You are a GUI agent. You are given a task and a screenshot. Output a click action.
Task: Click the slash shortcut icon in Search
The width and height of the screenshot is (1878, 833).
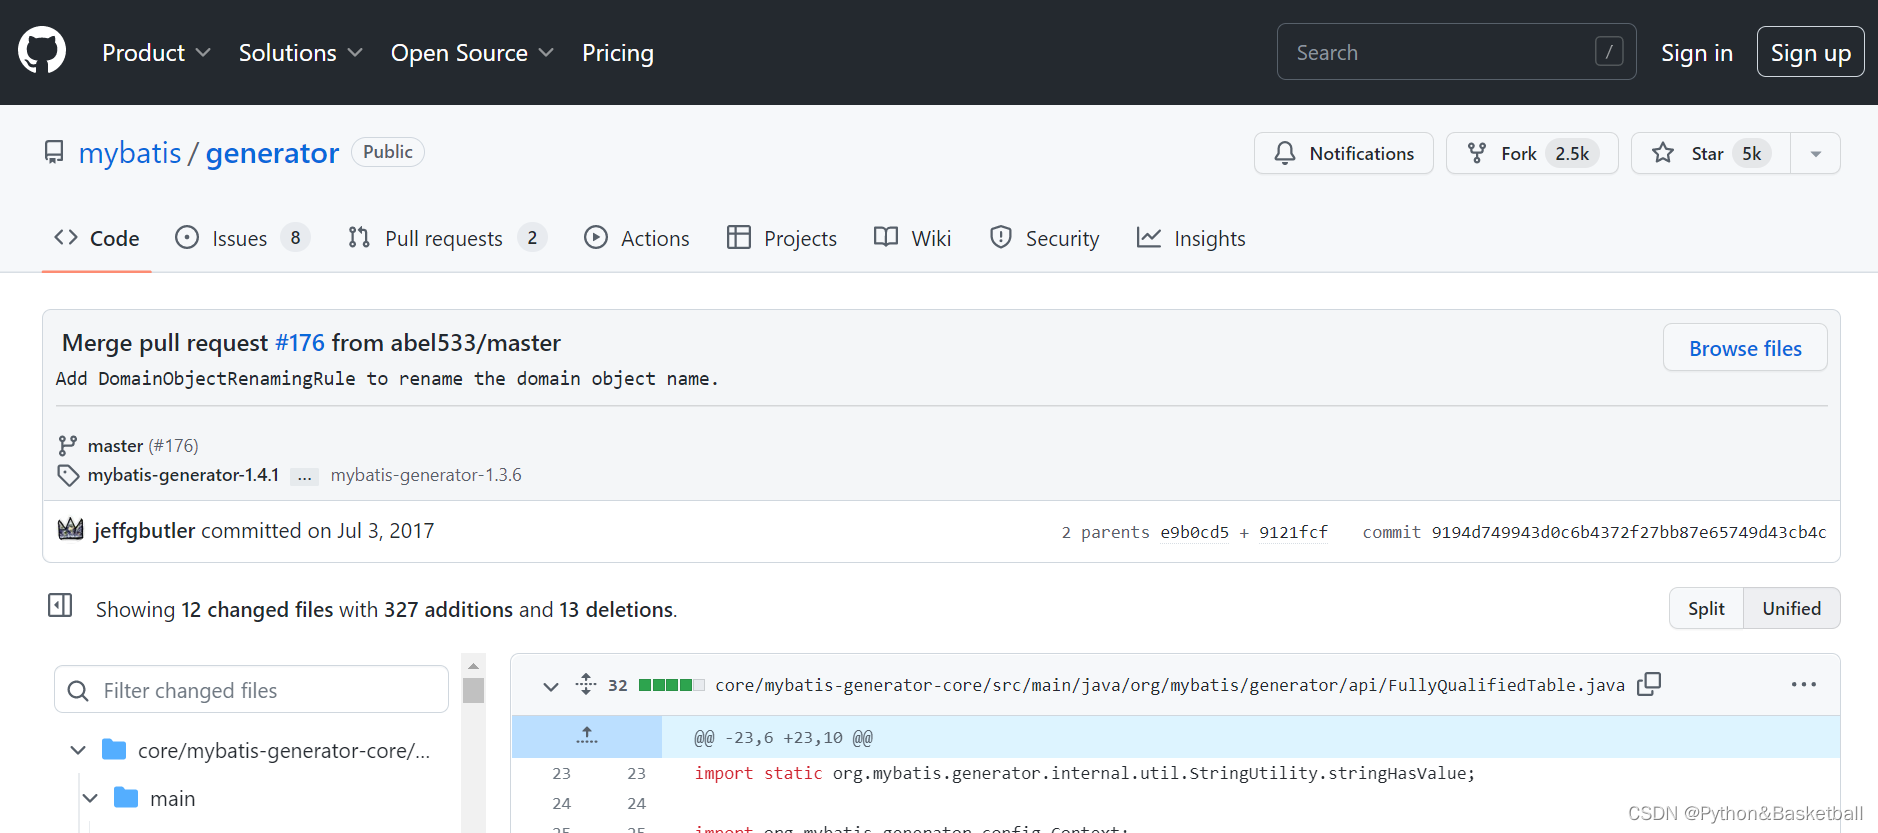click(1608, 52)
